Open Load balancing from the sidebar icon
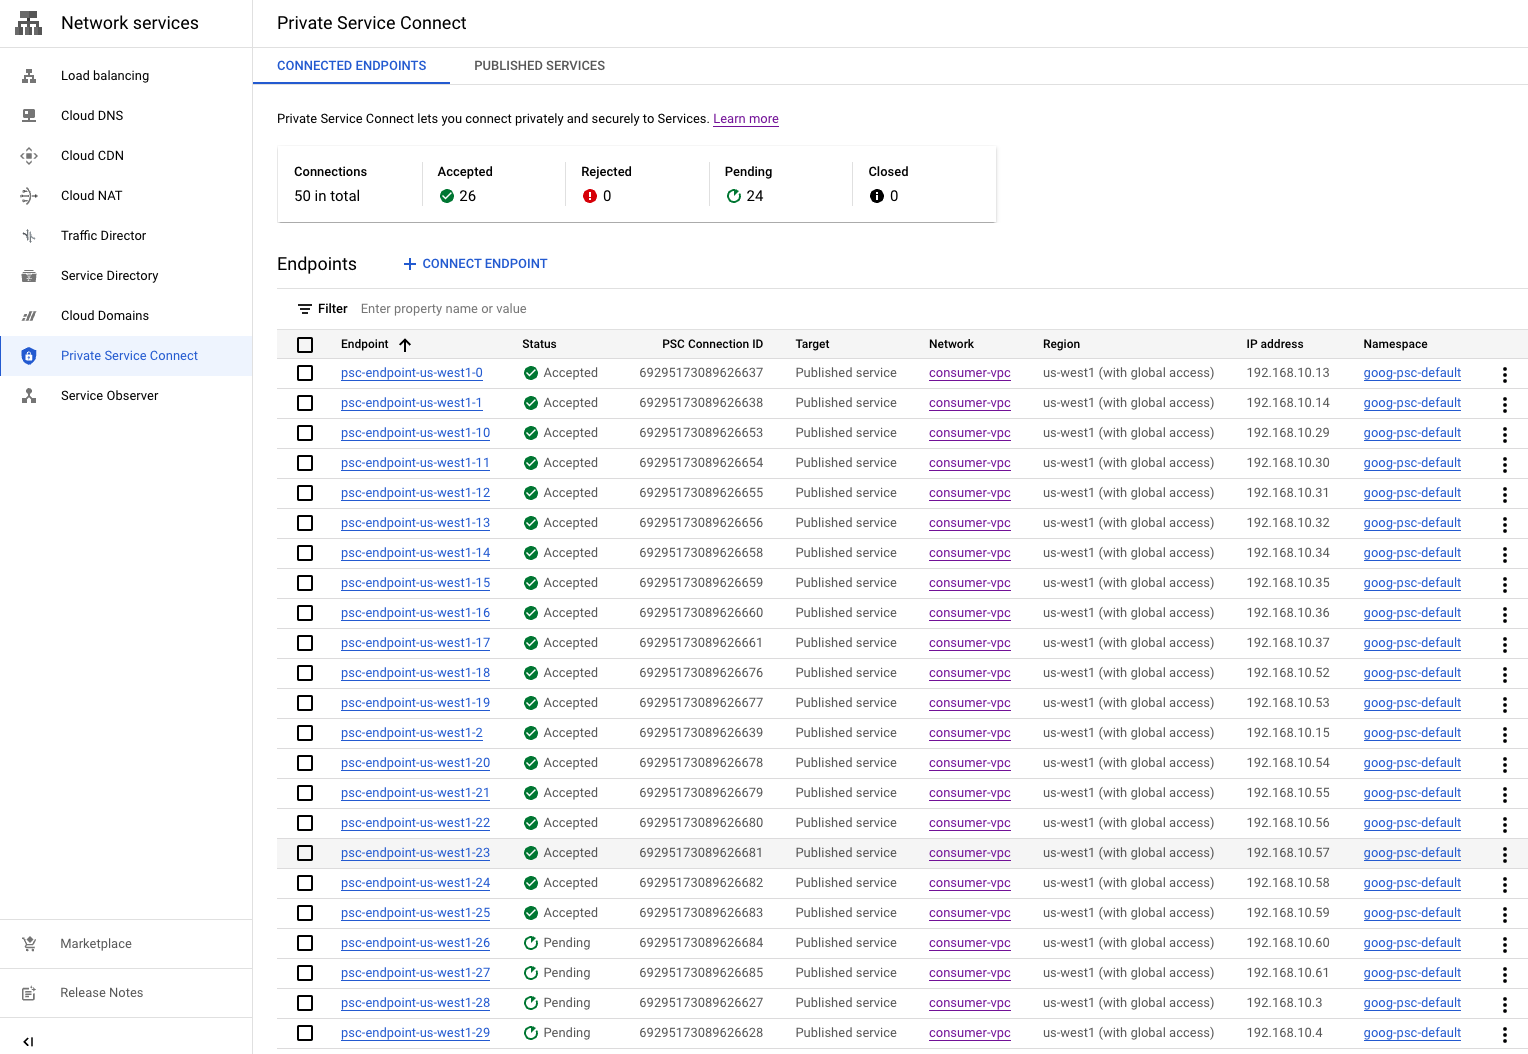This screenshot has height=1054, width=1528. (x=29, y=76)
